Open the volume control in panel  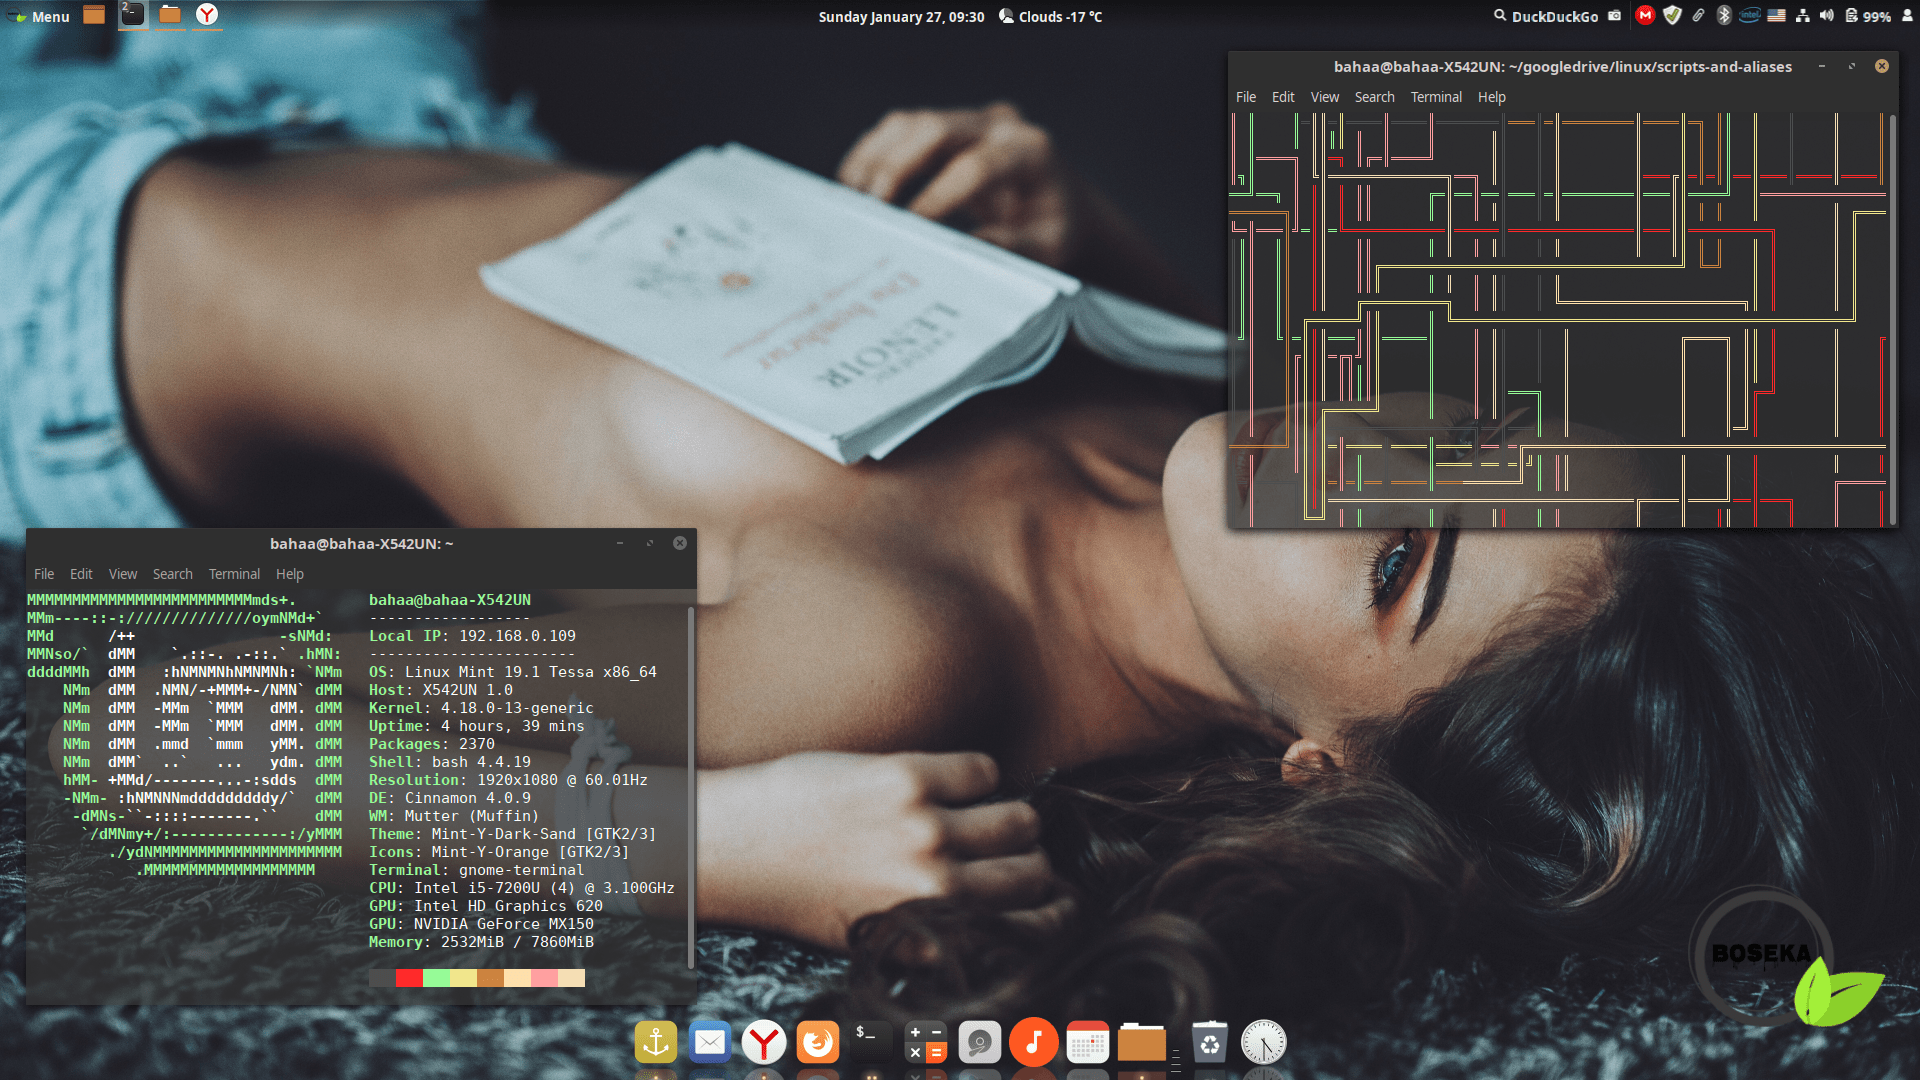1826,16
